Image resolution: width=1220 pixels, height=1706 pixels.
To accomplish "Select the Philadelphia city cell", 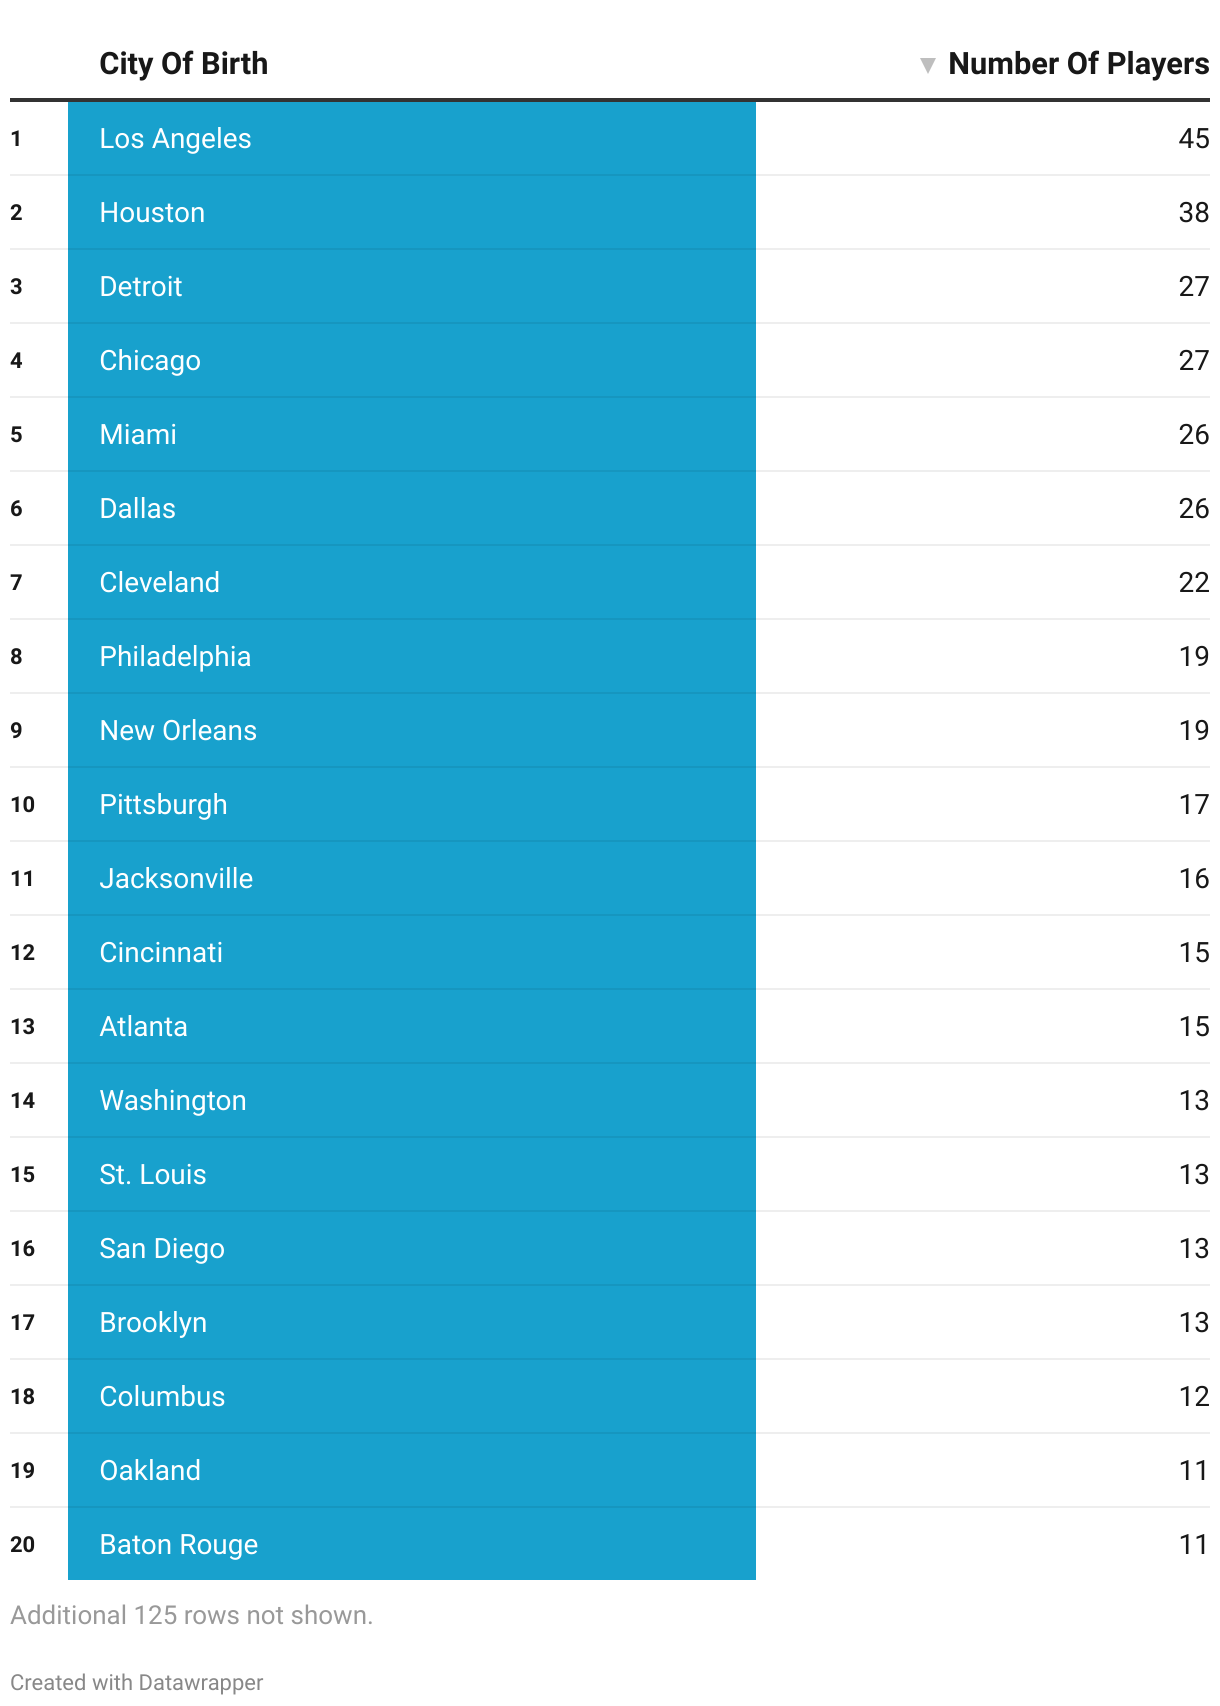I will click(412, 657).
